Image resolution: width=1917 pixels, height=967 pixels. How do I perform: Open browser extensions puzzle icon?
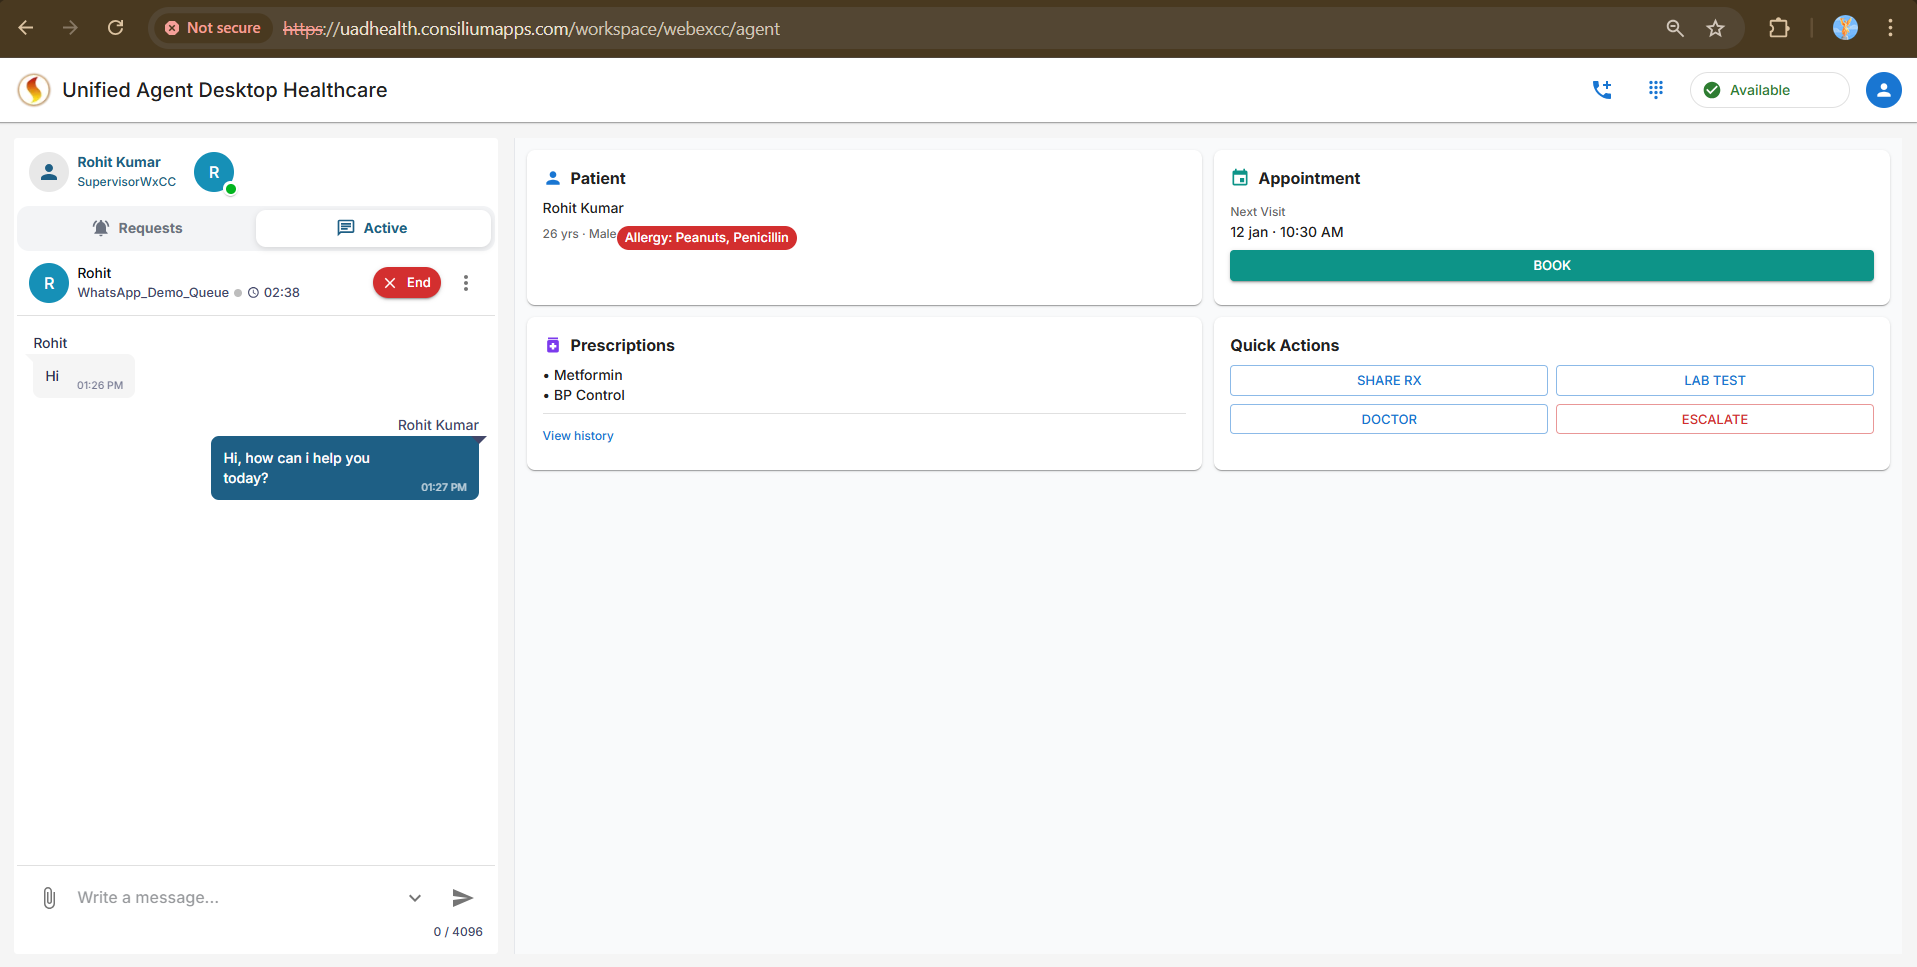1779,28
